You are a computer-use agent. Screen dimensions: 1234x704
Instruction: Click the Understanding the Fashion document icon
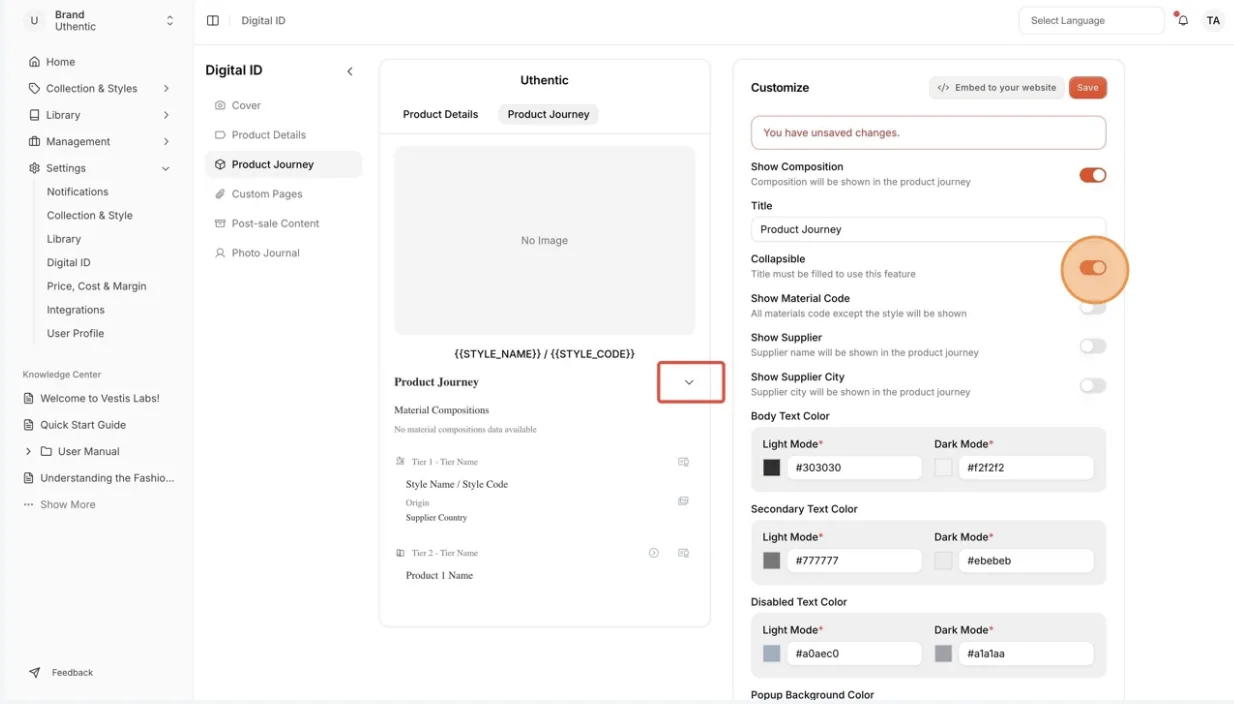click(29, 478)
